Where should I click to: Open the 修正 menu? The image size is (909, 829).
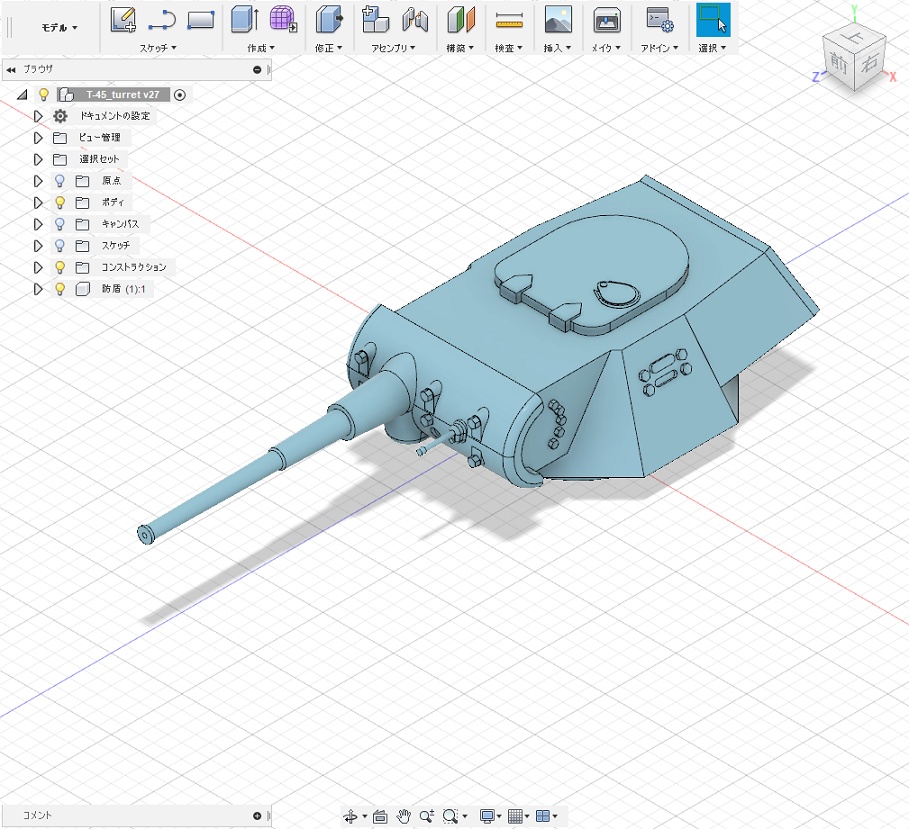click(329, 48)
